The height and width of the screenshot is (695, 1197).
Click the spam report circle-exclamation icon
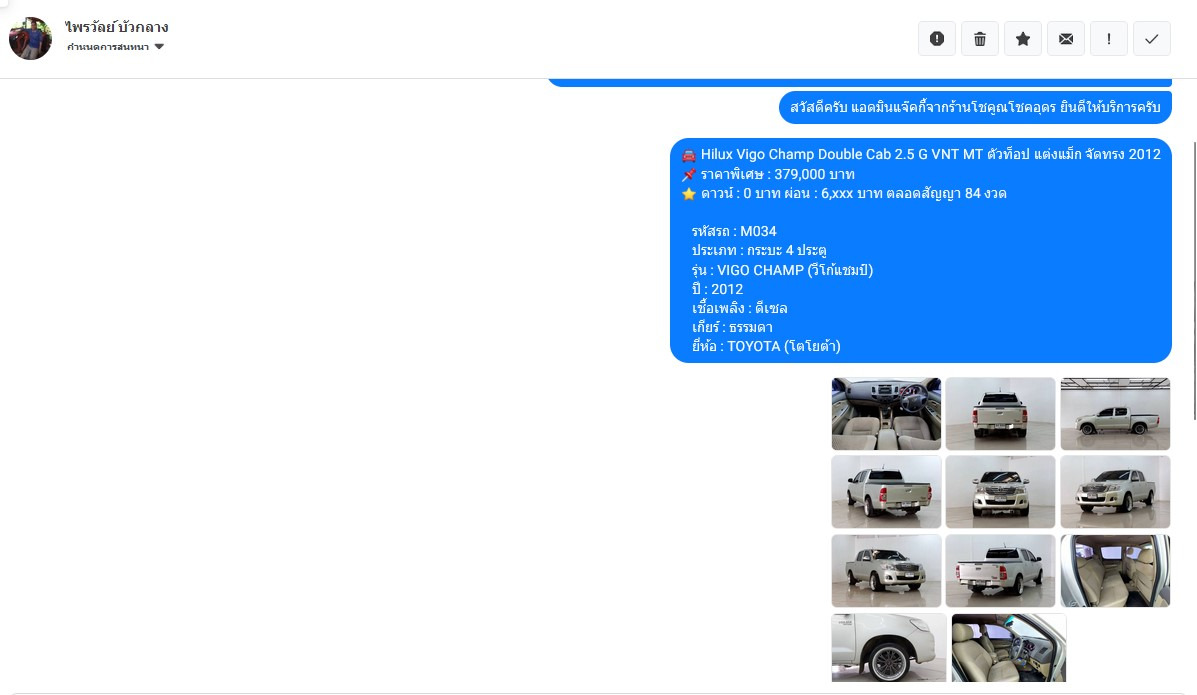point(937,39)
